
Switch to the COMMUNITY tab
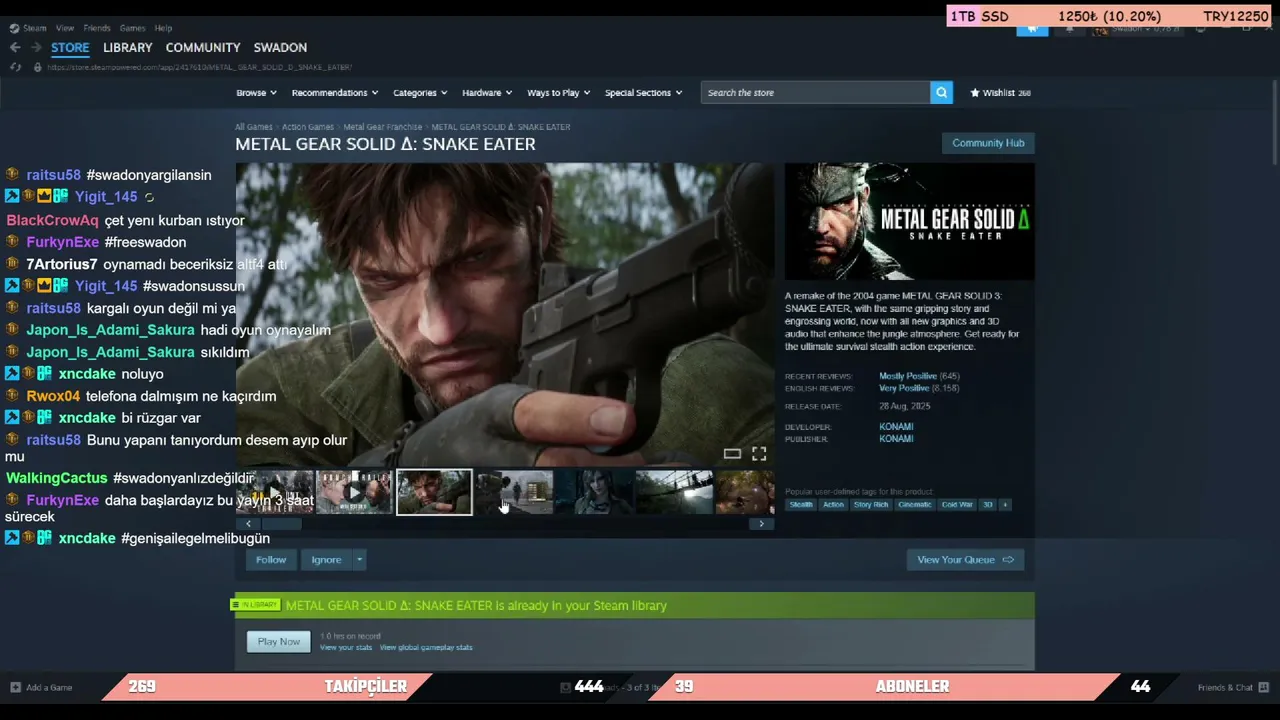[x=203, y=48]
